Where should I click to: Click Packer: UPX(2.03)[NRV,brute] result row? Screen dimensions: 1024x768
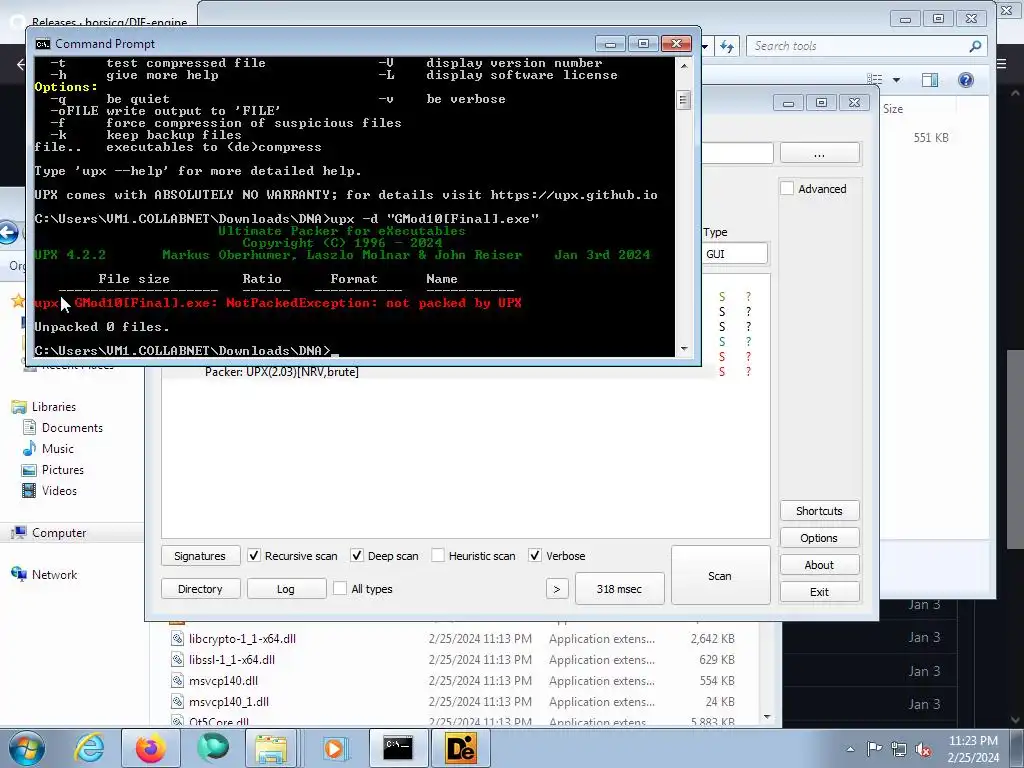tap(281, 372)
